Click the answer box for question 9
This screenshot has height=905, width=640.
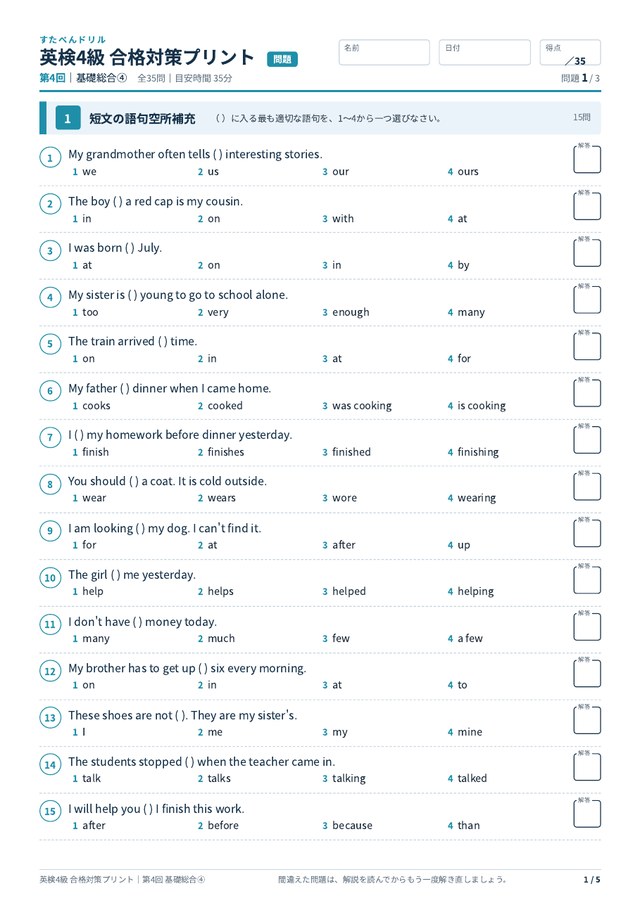pos(587,533)
